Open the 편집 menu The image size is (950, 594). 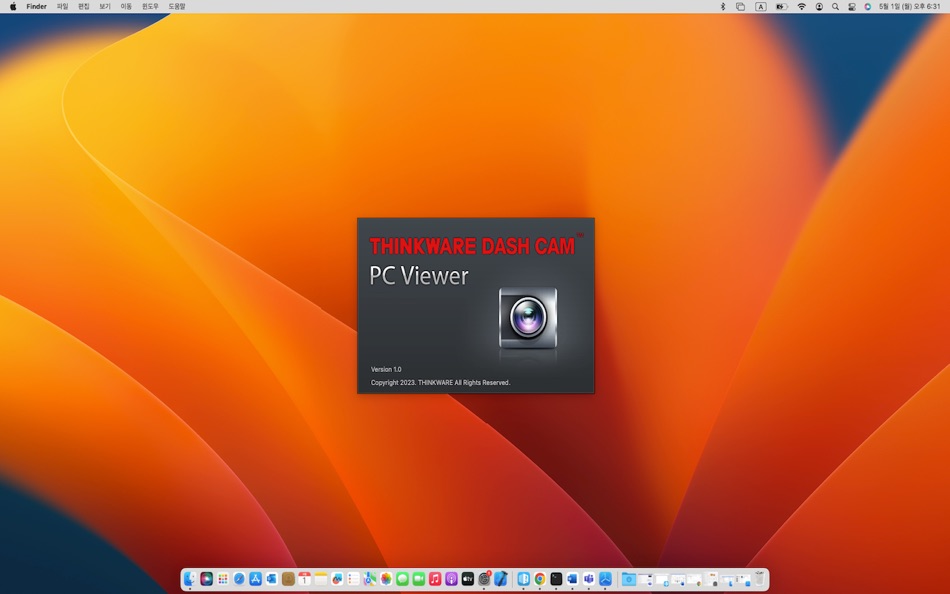(x=84, y=6)
